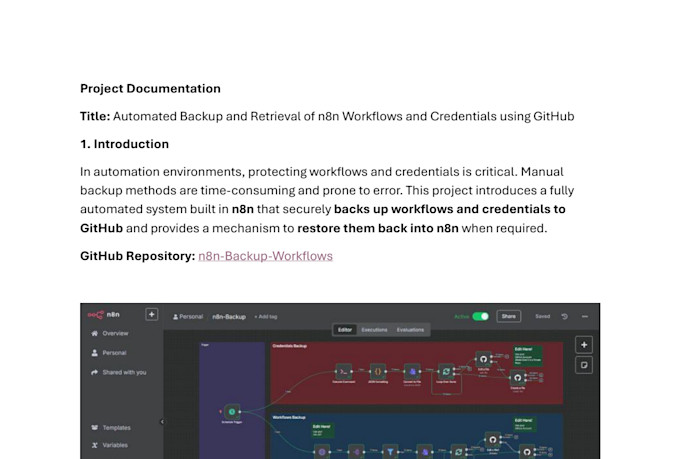Open the three-dots workflow menu
Screen dimensions: 680x459
point(585,316)
